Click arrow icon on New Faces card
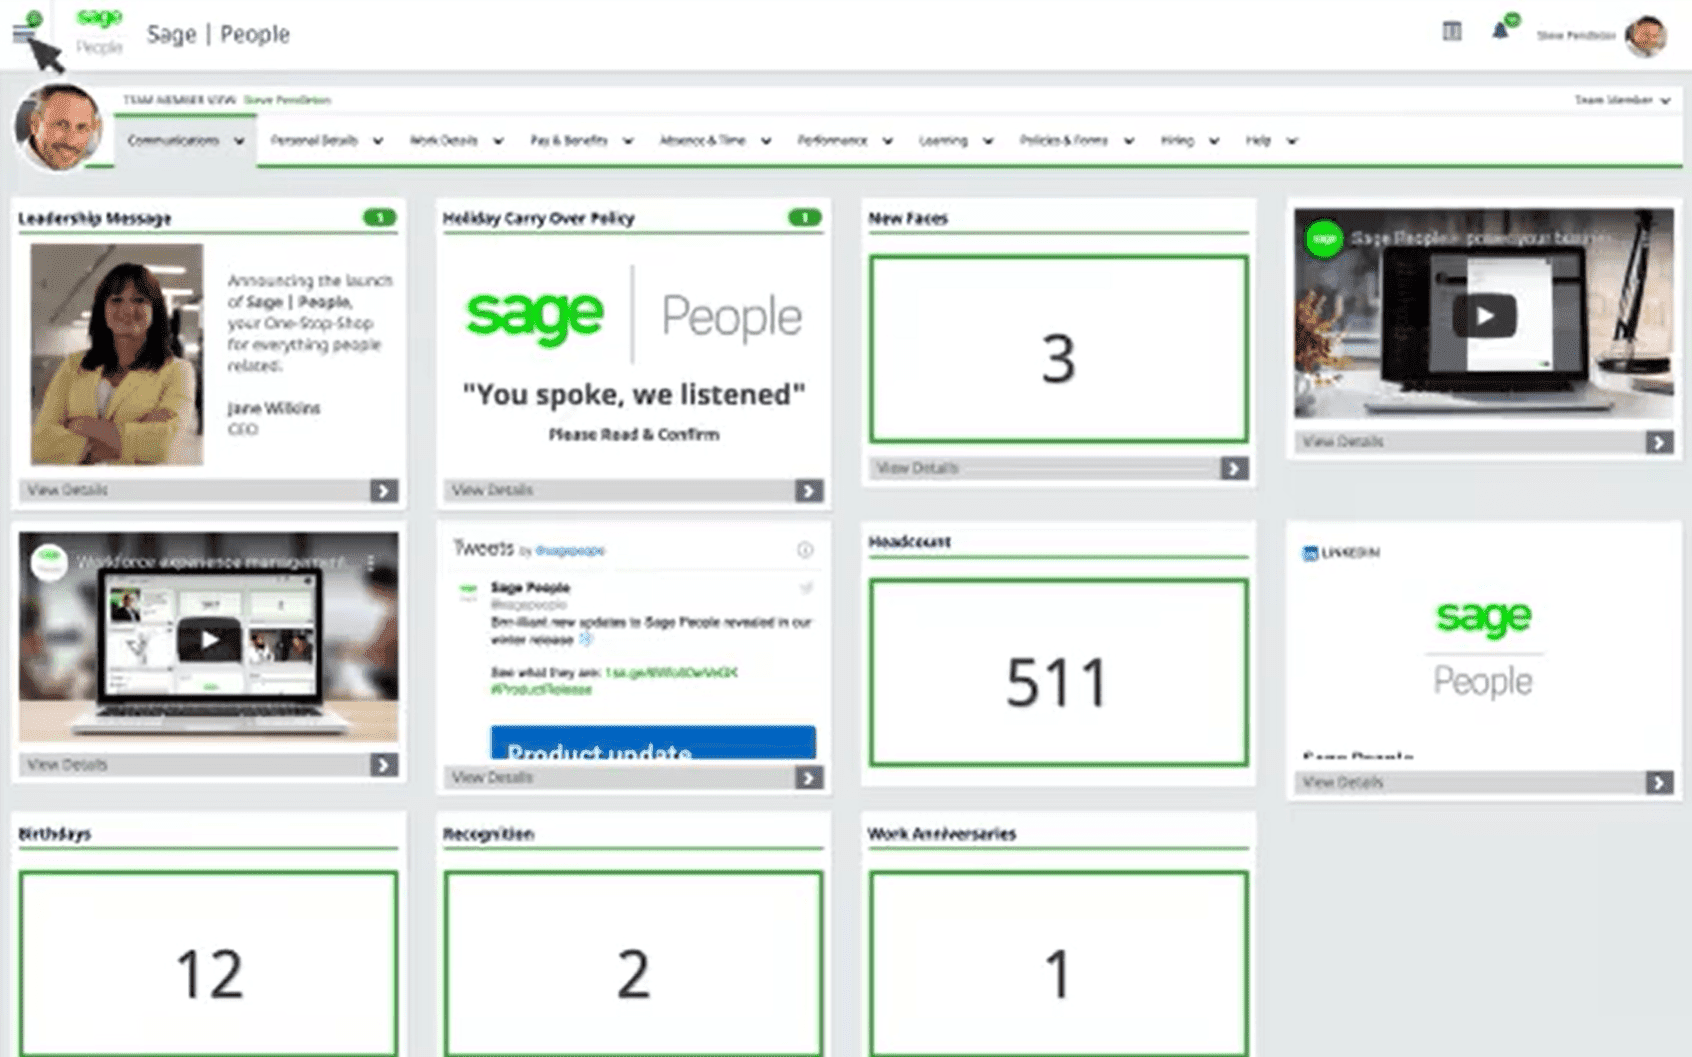 [x=1233, y=468]
